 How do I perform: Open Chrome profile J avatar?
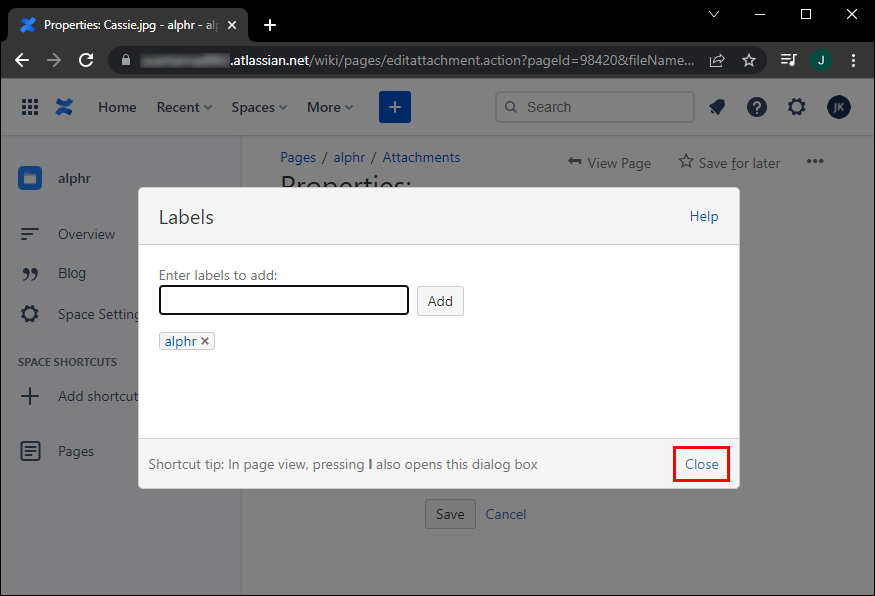821,60
